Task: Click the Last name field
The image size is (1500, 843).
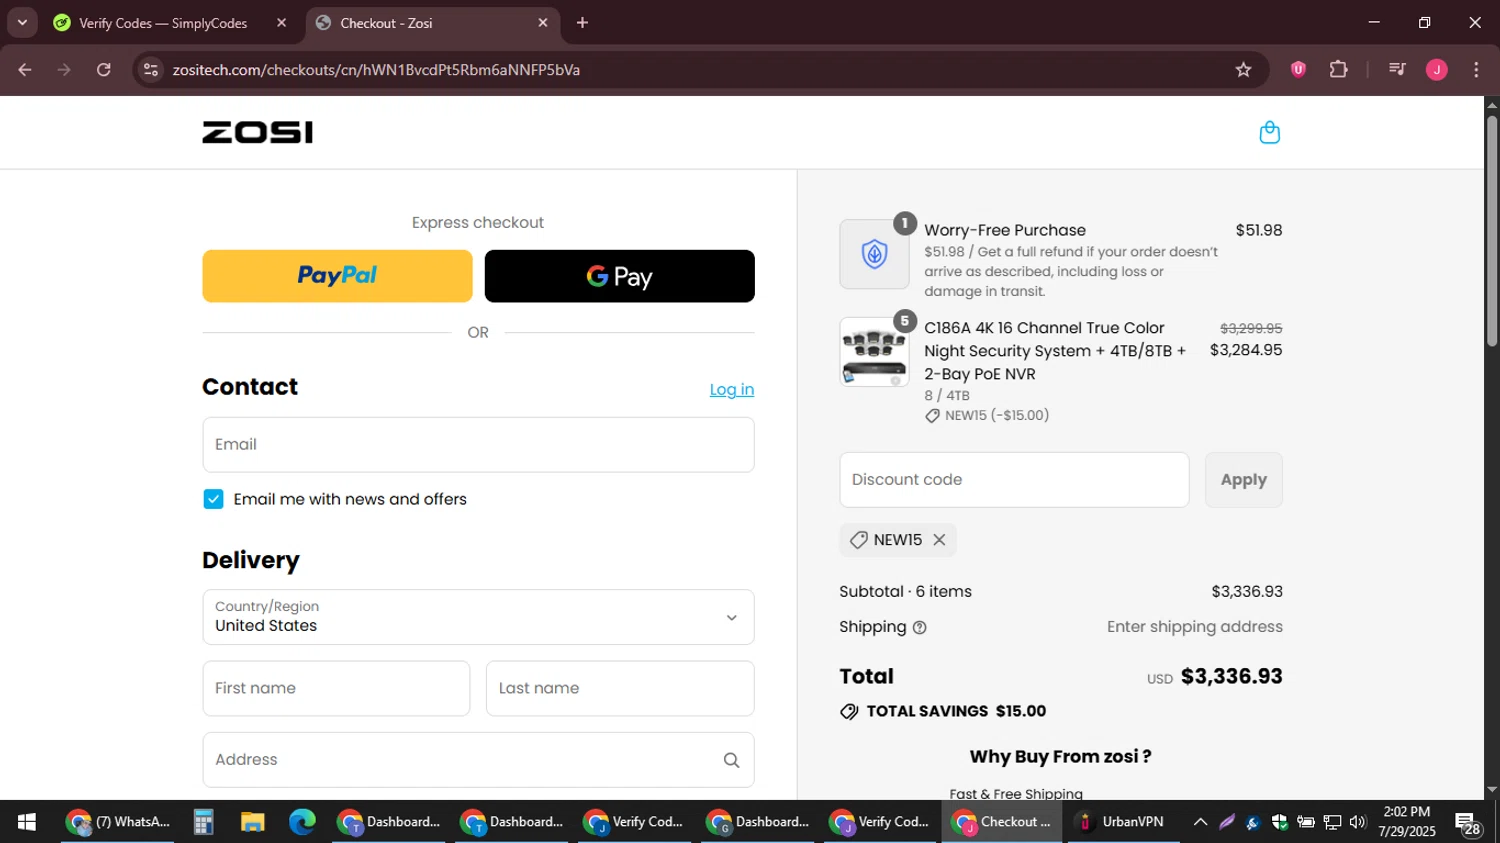Action: point(620,688)
